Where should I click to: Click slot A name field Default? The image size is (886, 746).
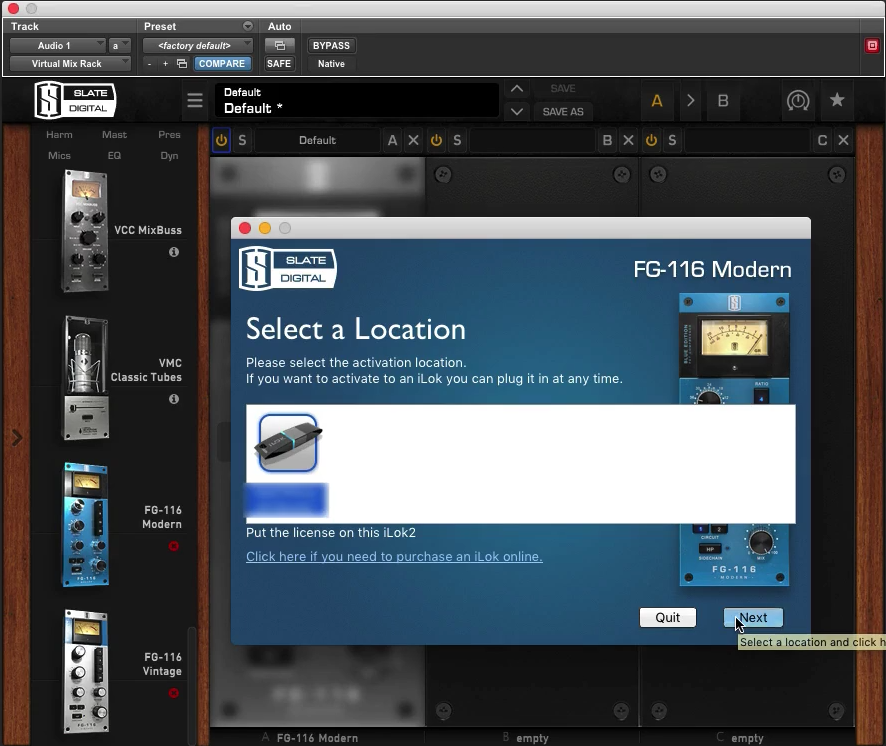coord(317,140)
